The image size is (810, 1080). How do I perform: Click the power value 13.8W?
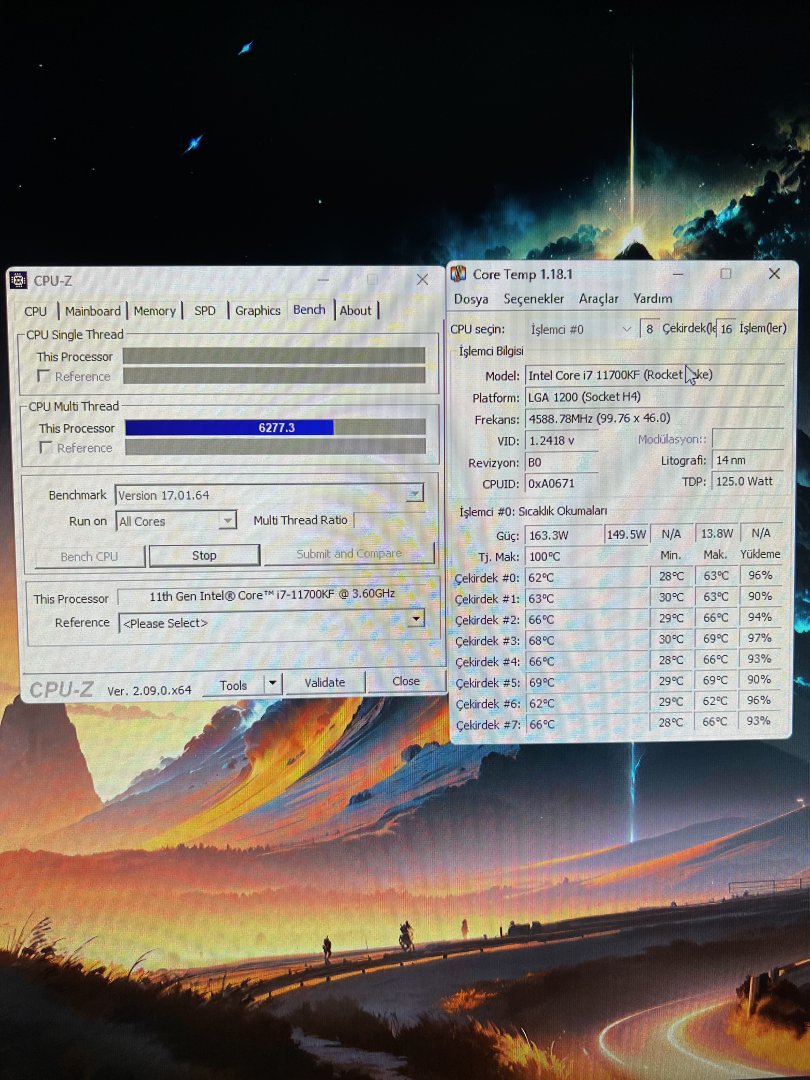(x=716, y=533)
